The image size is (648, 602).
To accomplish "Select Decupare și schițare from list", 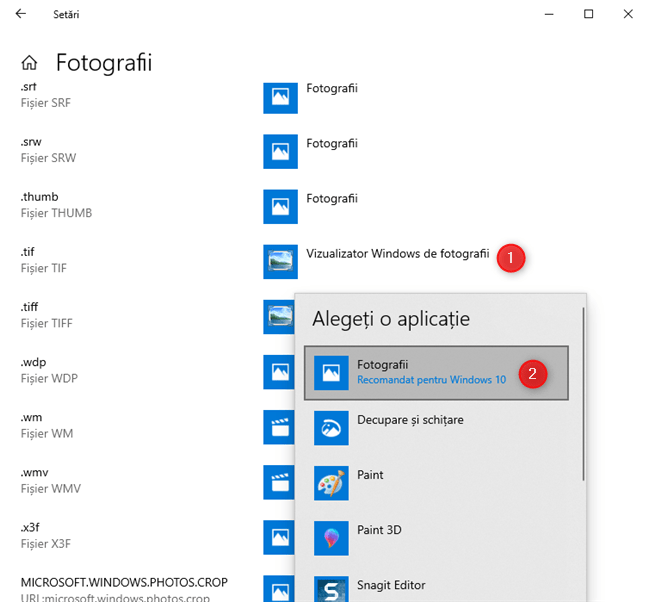I will 436,428.
